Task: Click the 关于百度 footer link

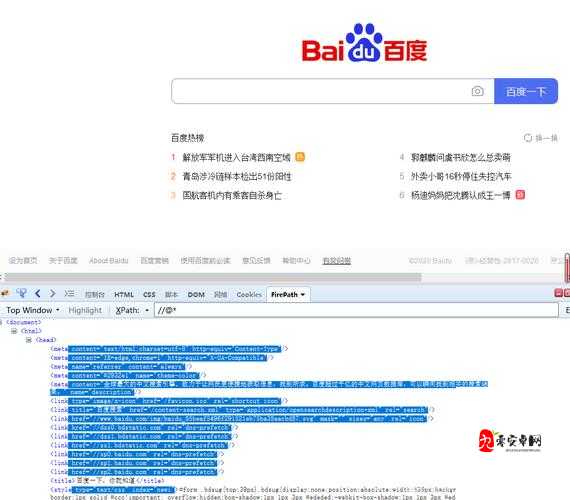Action: click(x=63, y=260)
